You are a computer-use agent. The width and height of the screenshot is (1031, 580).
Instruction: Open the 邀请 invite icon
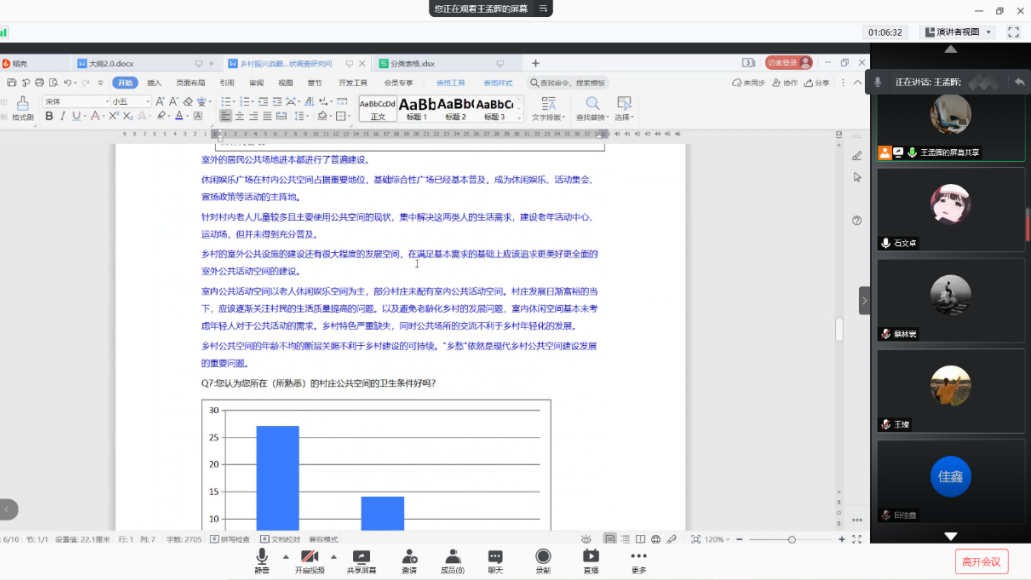click(409, 558)
